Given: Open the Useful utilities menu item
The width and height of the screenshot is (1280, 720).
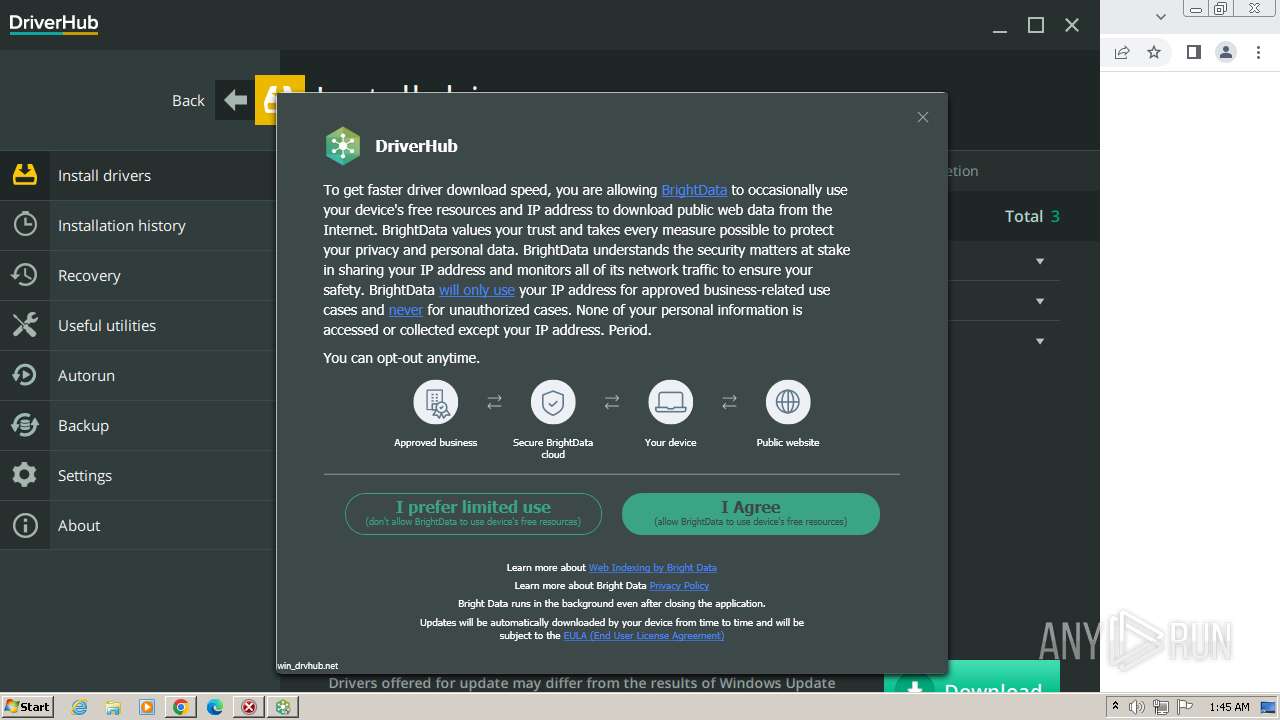Looking at the screenshot, I should [138, 325].
